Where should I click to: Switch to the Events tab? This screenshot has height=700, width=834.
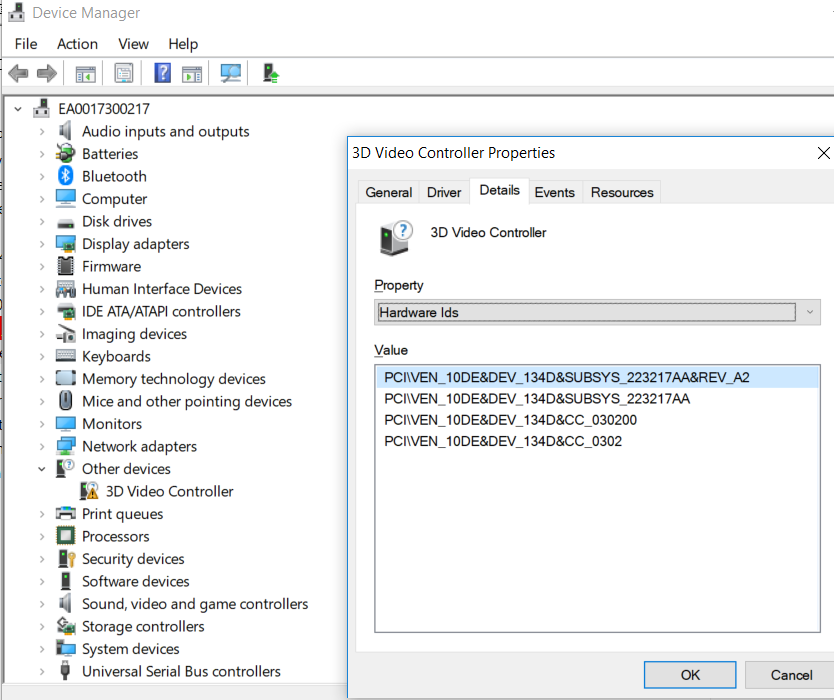554,192
